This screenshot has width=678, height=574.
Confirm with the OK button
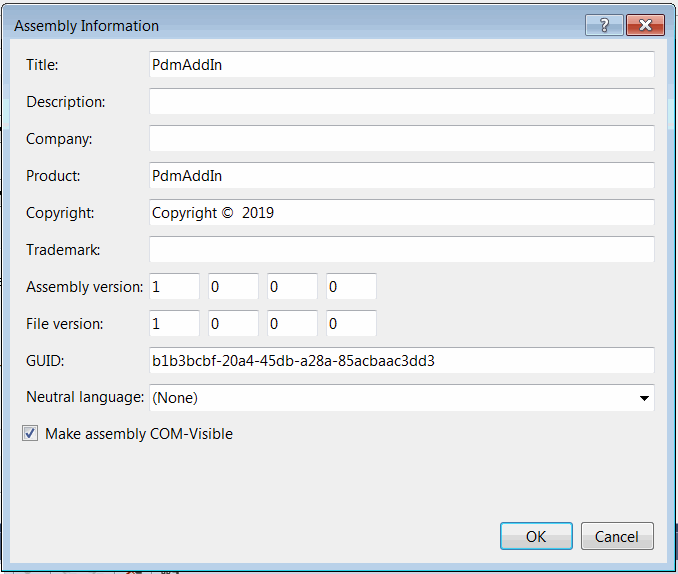(x=536, y=536)
